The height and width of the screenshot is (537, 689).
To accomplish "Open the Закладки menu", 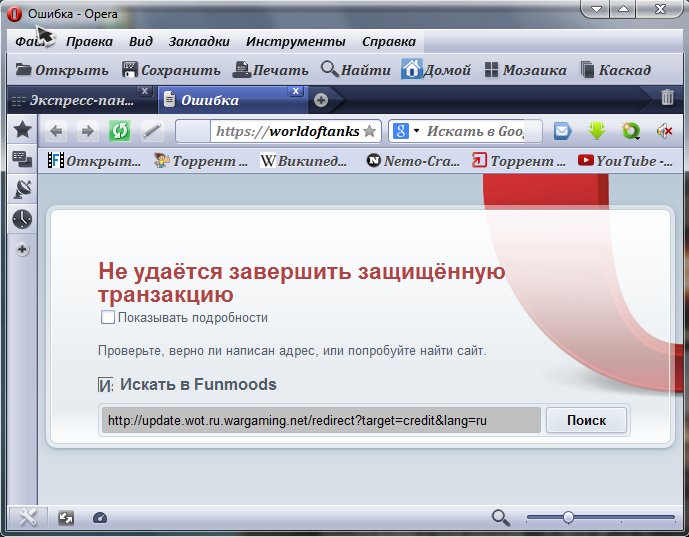I will click(x=199, y=42).
